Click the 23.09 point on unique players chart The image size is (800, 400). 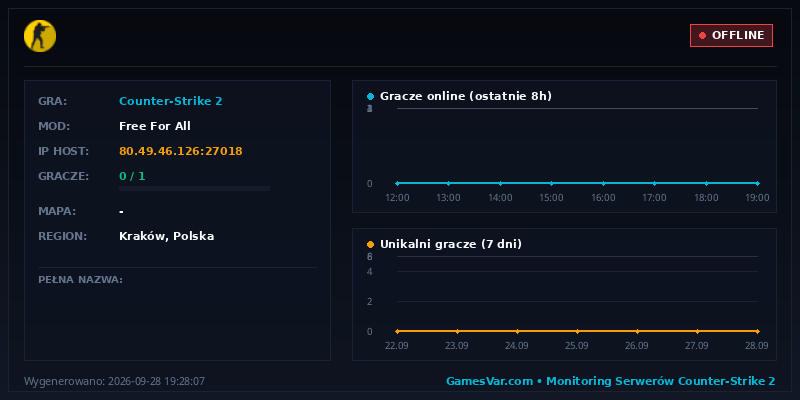click(x=457, y=331)
